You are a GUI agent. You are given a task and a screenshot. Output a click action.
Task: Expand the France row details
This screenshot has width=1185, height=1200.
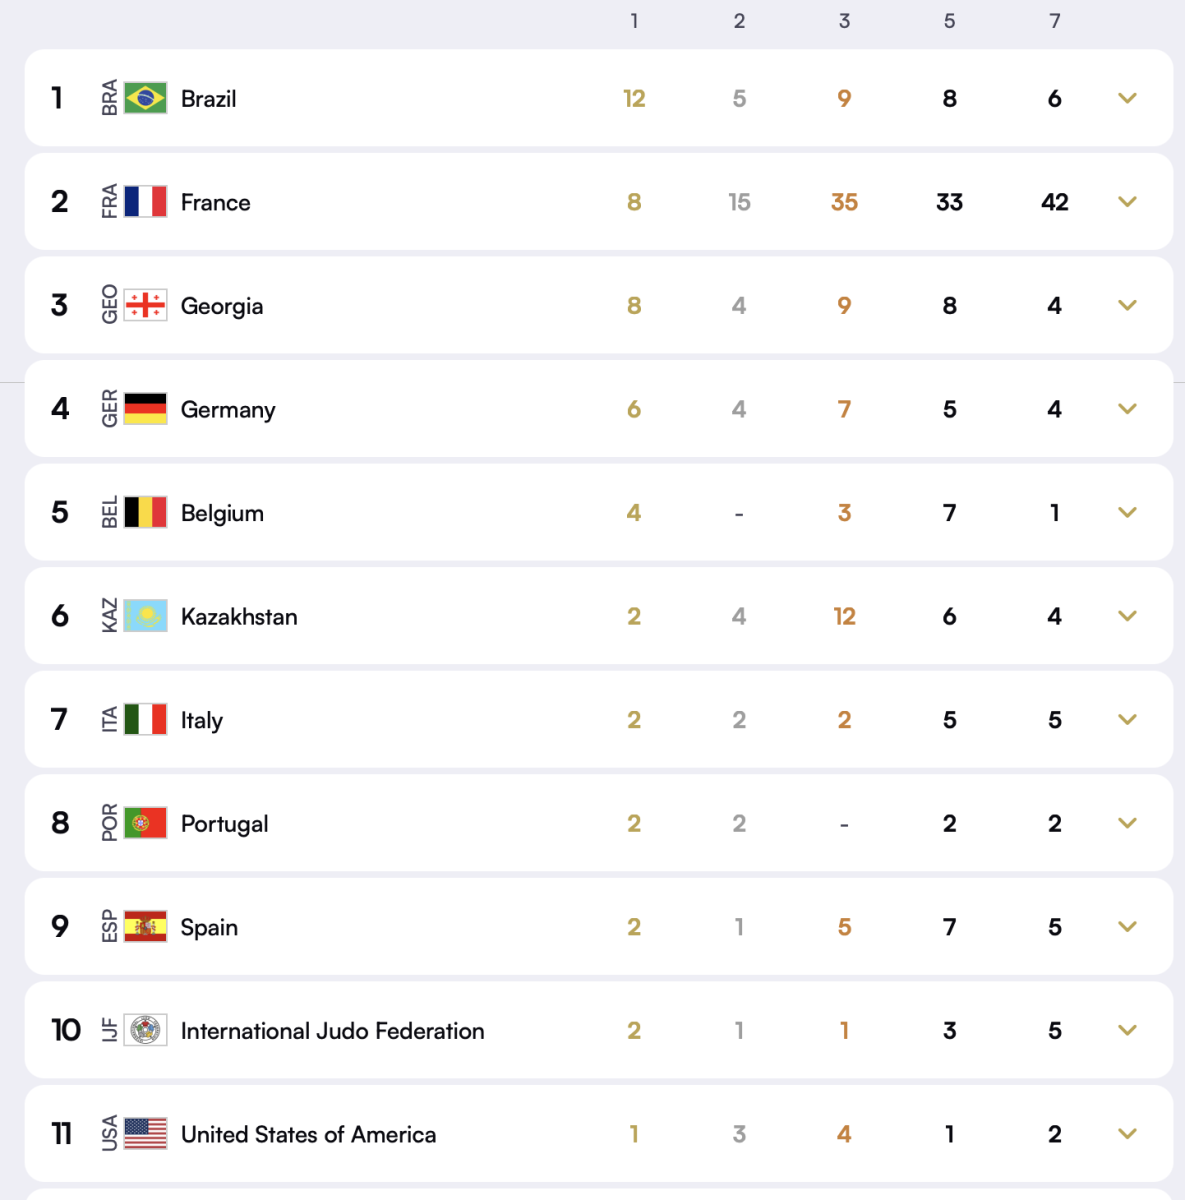[1127, 202]
